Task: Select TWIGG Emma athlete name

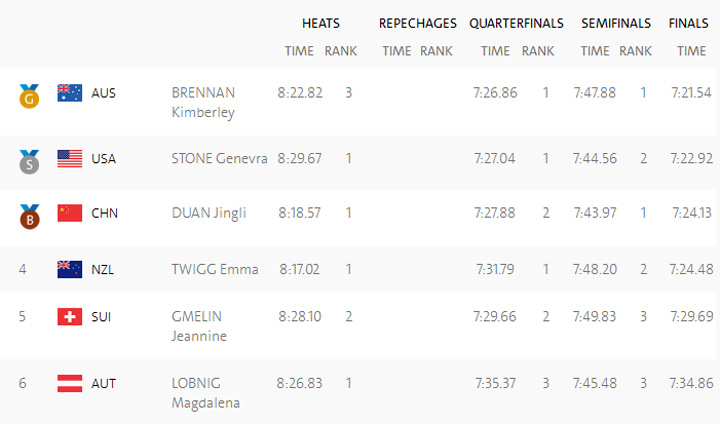Action: click(x=215, y=268)
